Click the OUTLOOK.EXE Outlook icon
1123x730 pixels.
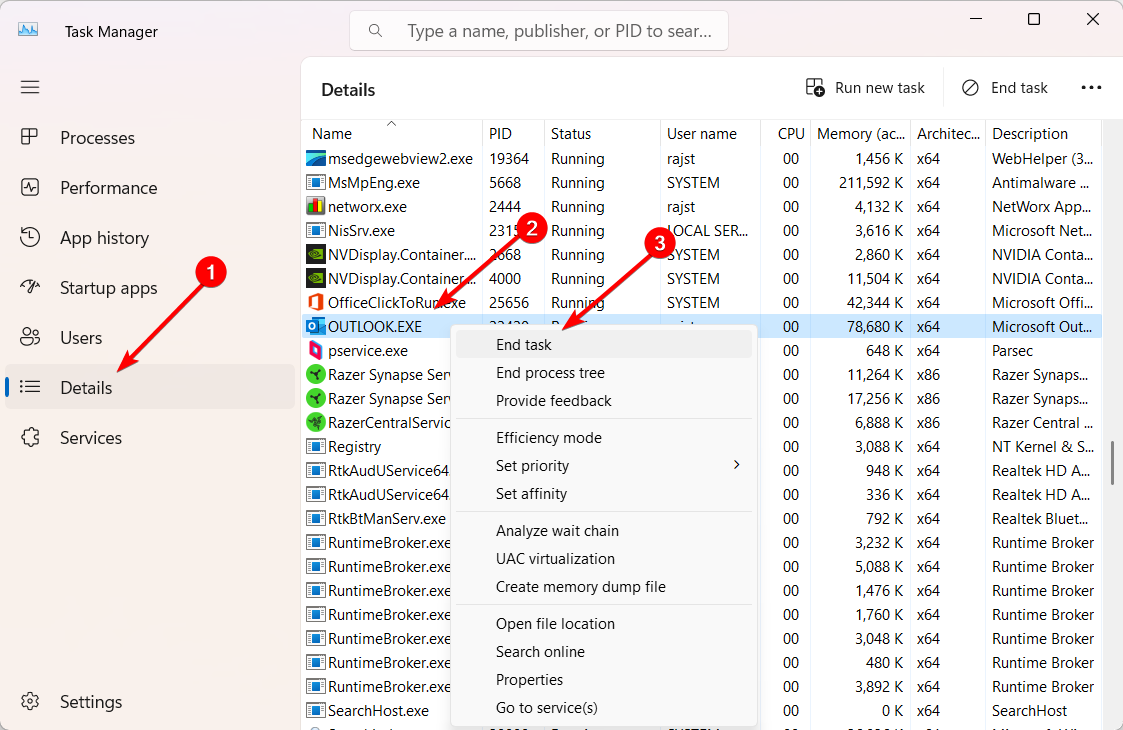315,327
